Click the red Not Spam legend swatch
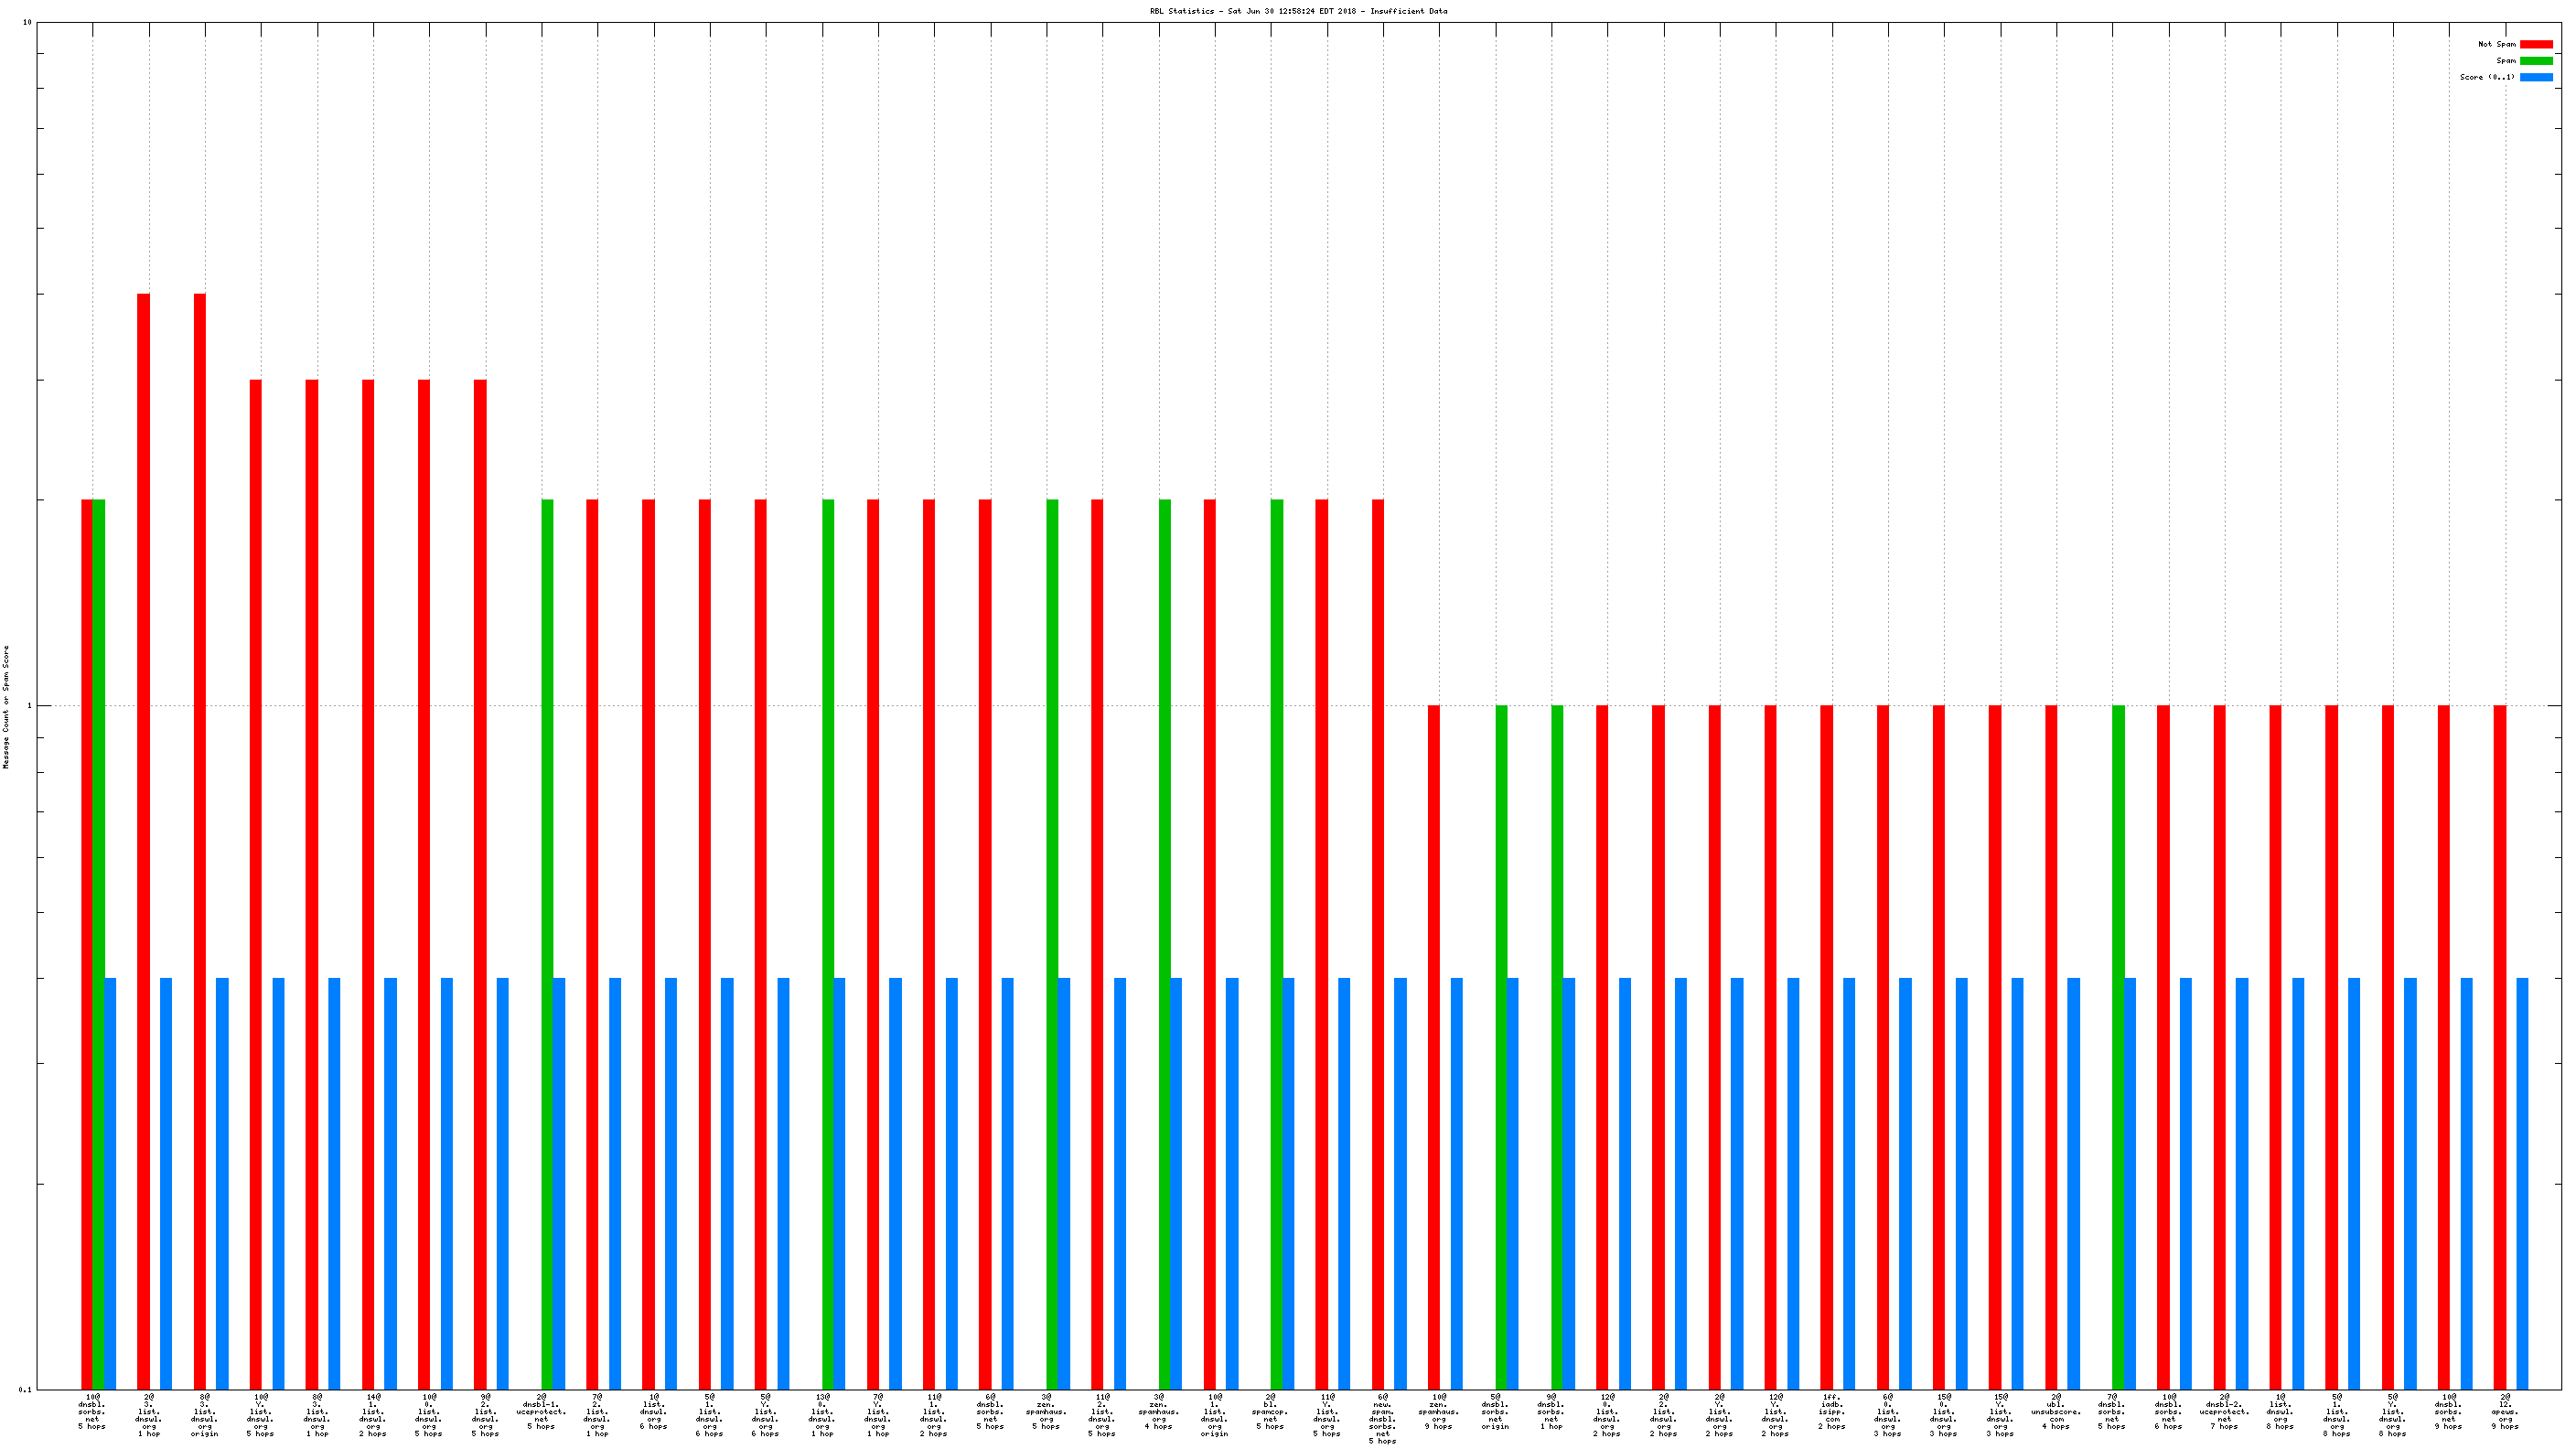 tap(2535, 44)
